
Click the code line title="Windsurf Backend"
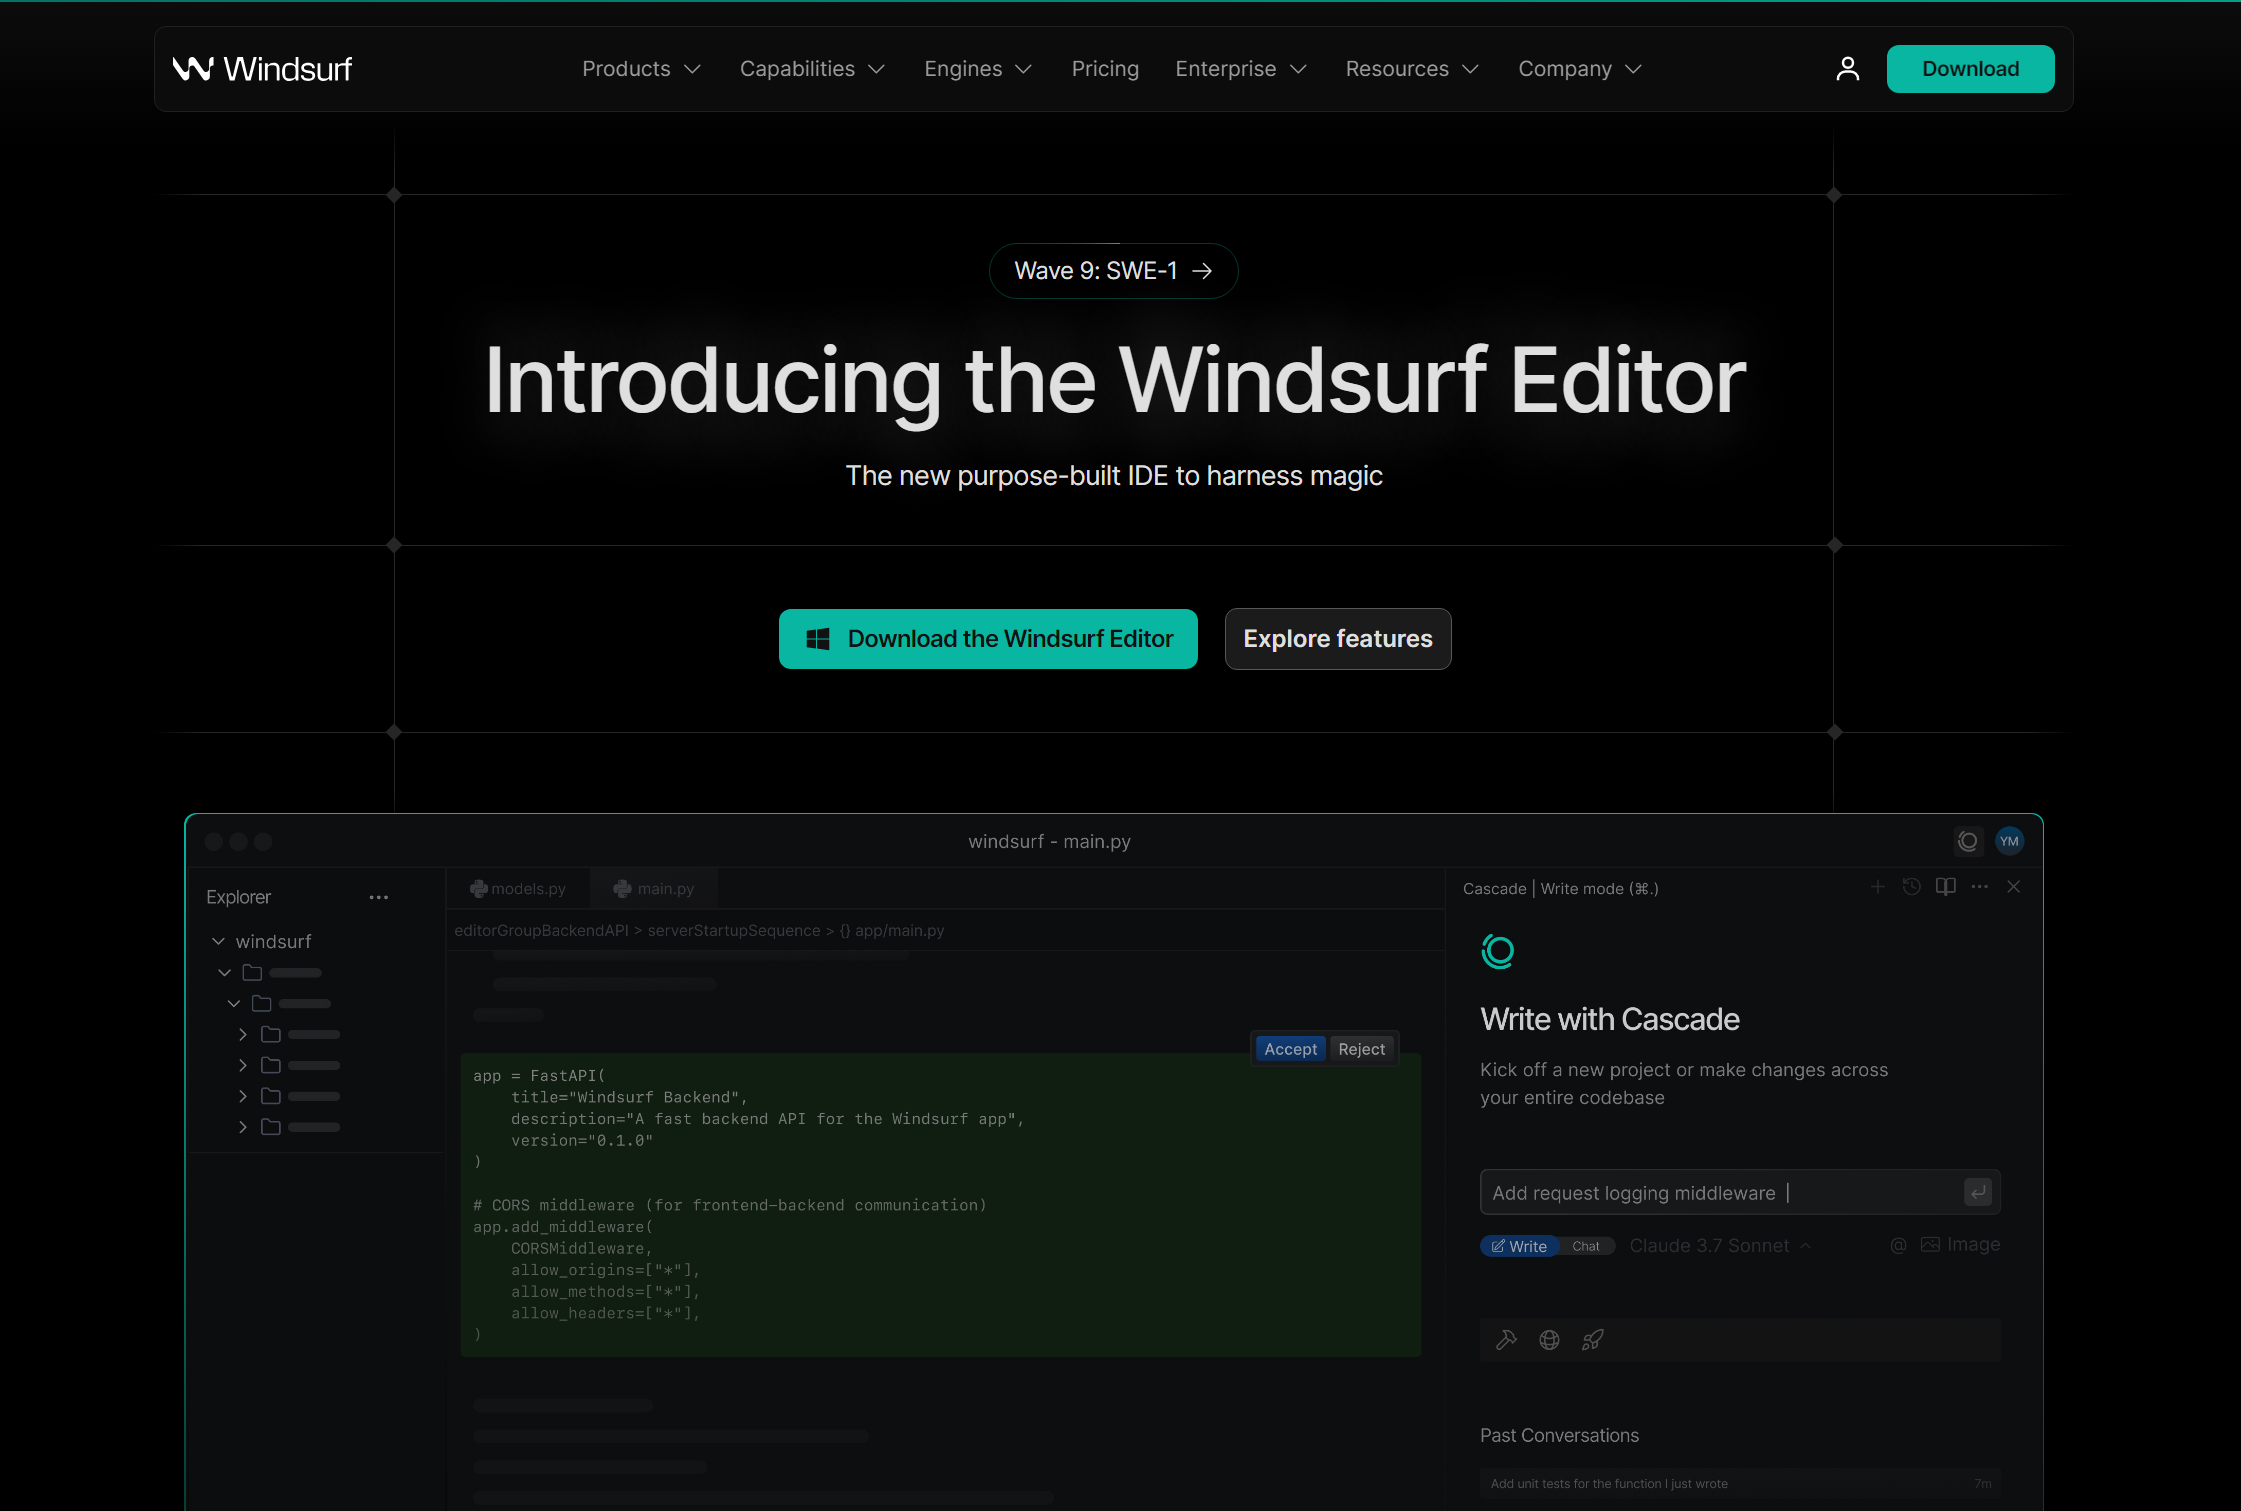(x=629, y=1098)
